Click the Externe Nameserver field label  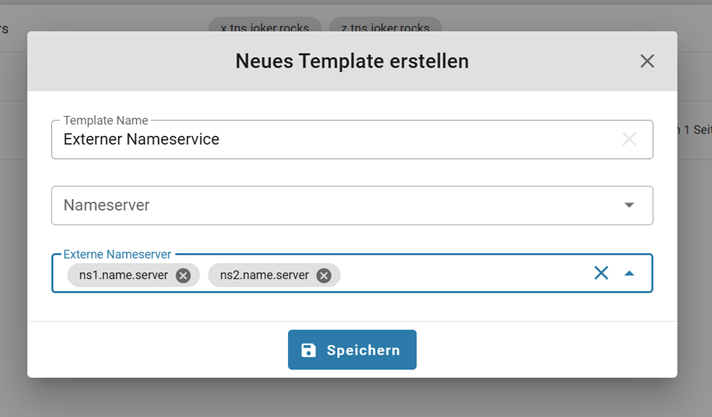pyautogui.click(x=117, y=255)
